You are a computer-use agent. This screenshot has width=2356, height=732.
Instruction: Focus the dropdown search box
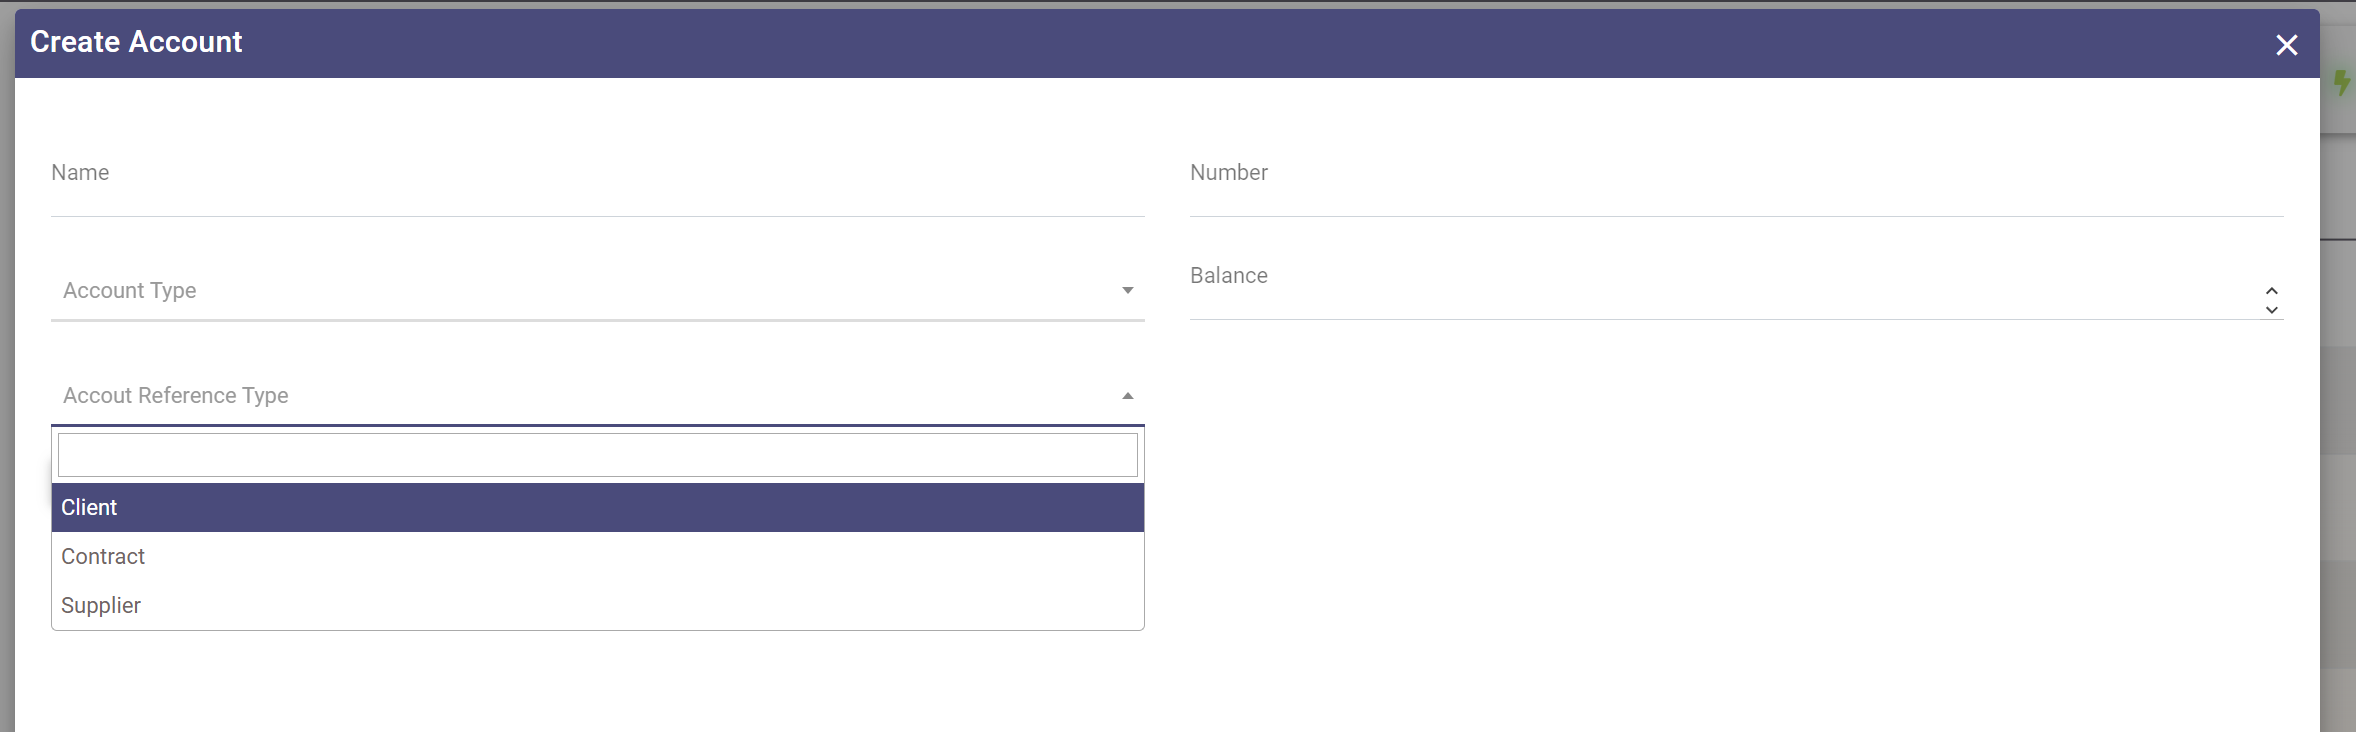click(x=598, y=455)
